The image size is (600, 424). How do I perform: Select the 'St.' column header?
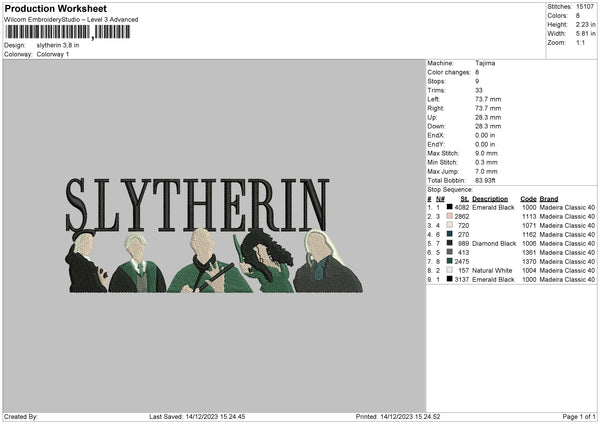pyautogui.click(x=465, y=199)
